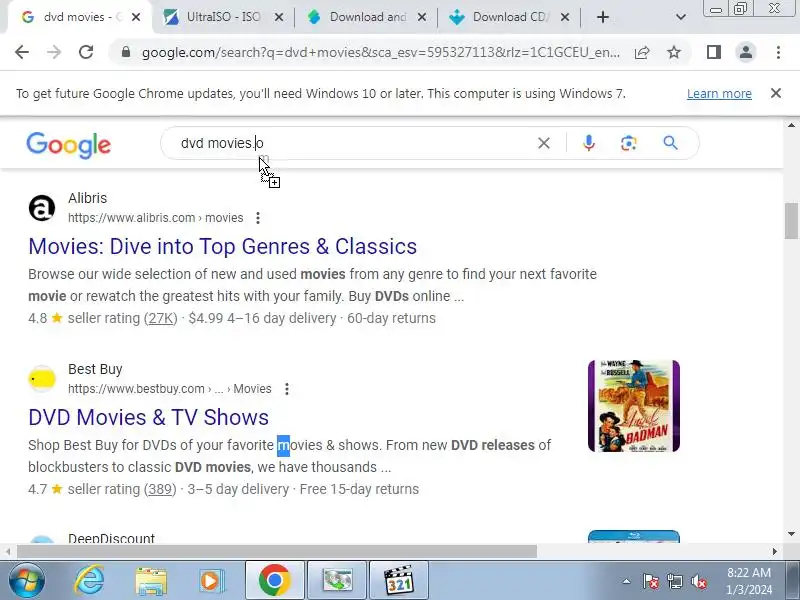Click the Best Buy 389 ratings link
The image size is (800, 600).
click(160, 489)
